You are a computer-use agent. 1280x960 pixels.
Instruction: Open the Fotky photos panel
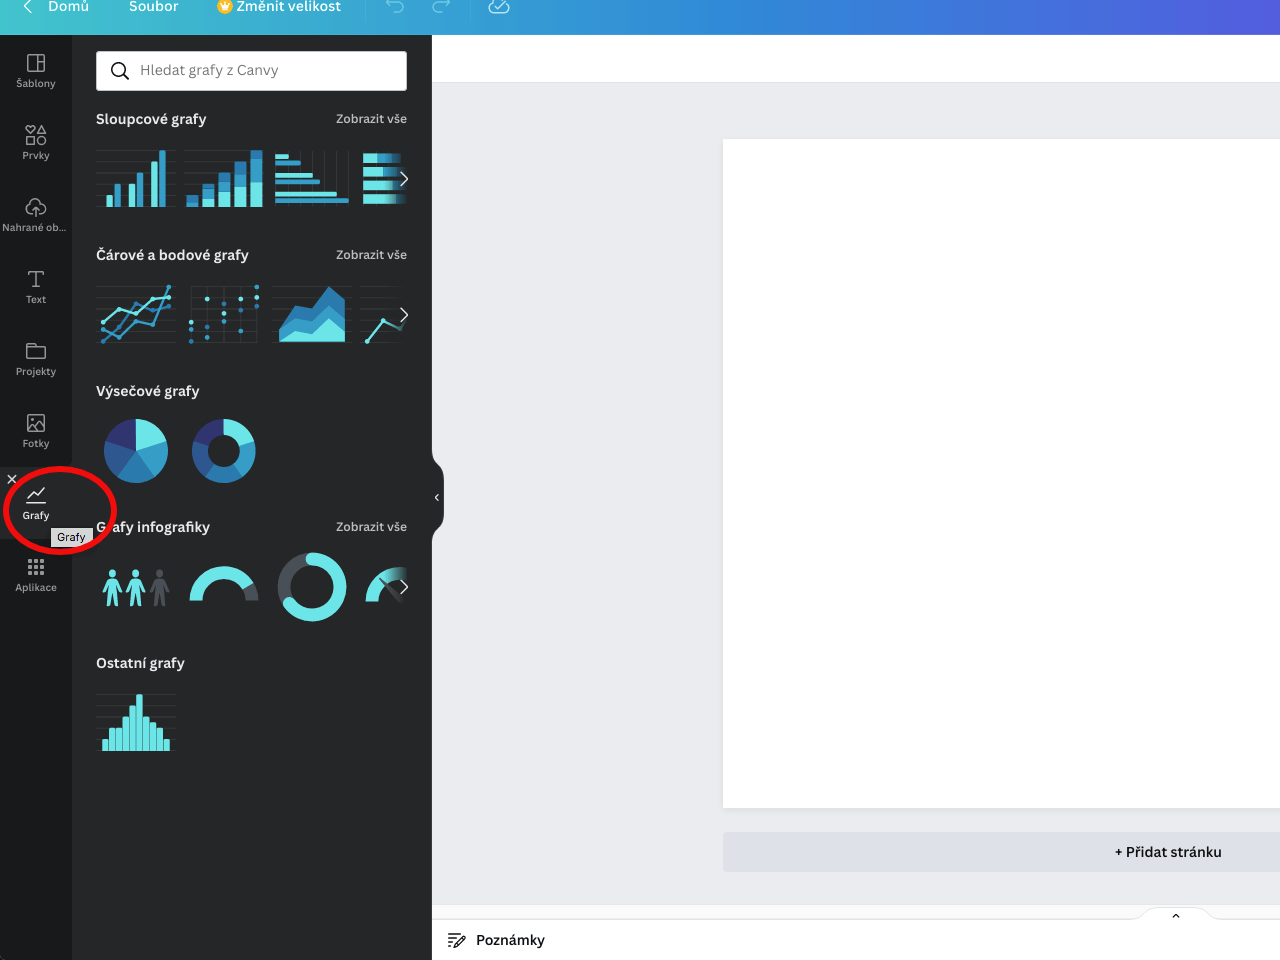click(x=36, y=431)
